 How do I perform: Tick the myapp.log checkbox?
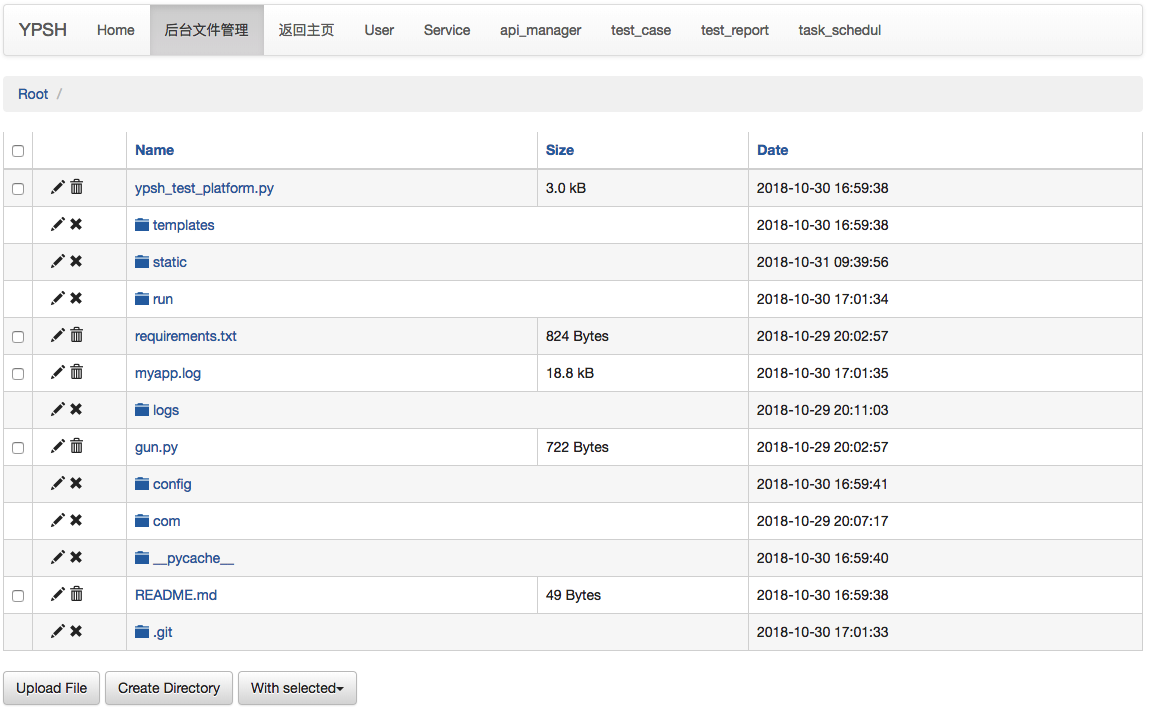point(18,374)
